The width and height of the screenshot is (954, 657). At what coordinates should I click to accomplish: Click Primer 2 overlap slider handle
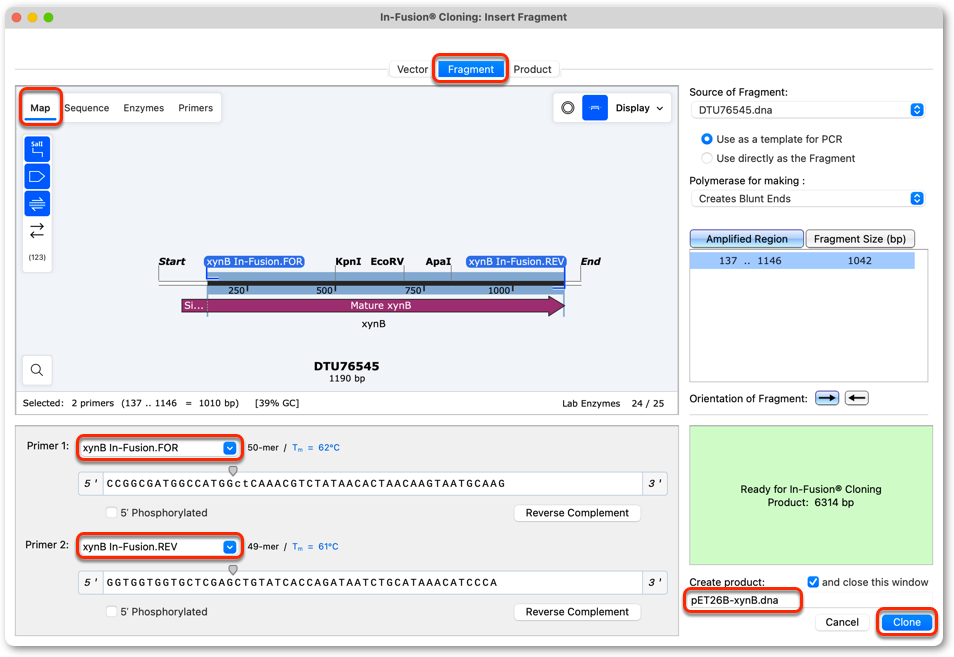(233, 569)
